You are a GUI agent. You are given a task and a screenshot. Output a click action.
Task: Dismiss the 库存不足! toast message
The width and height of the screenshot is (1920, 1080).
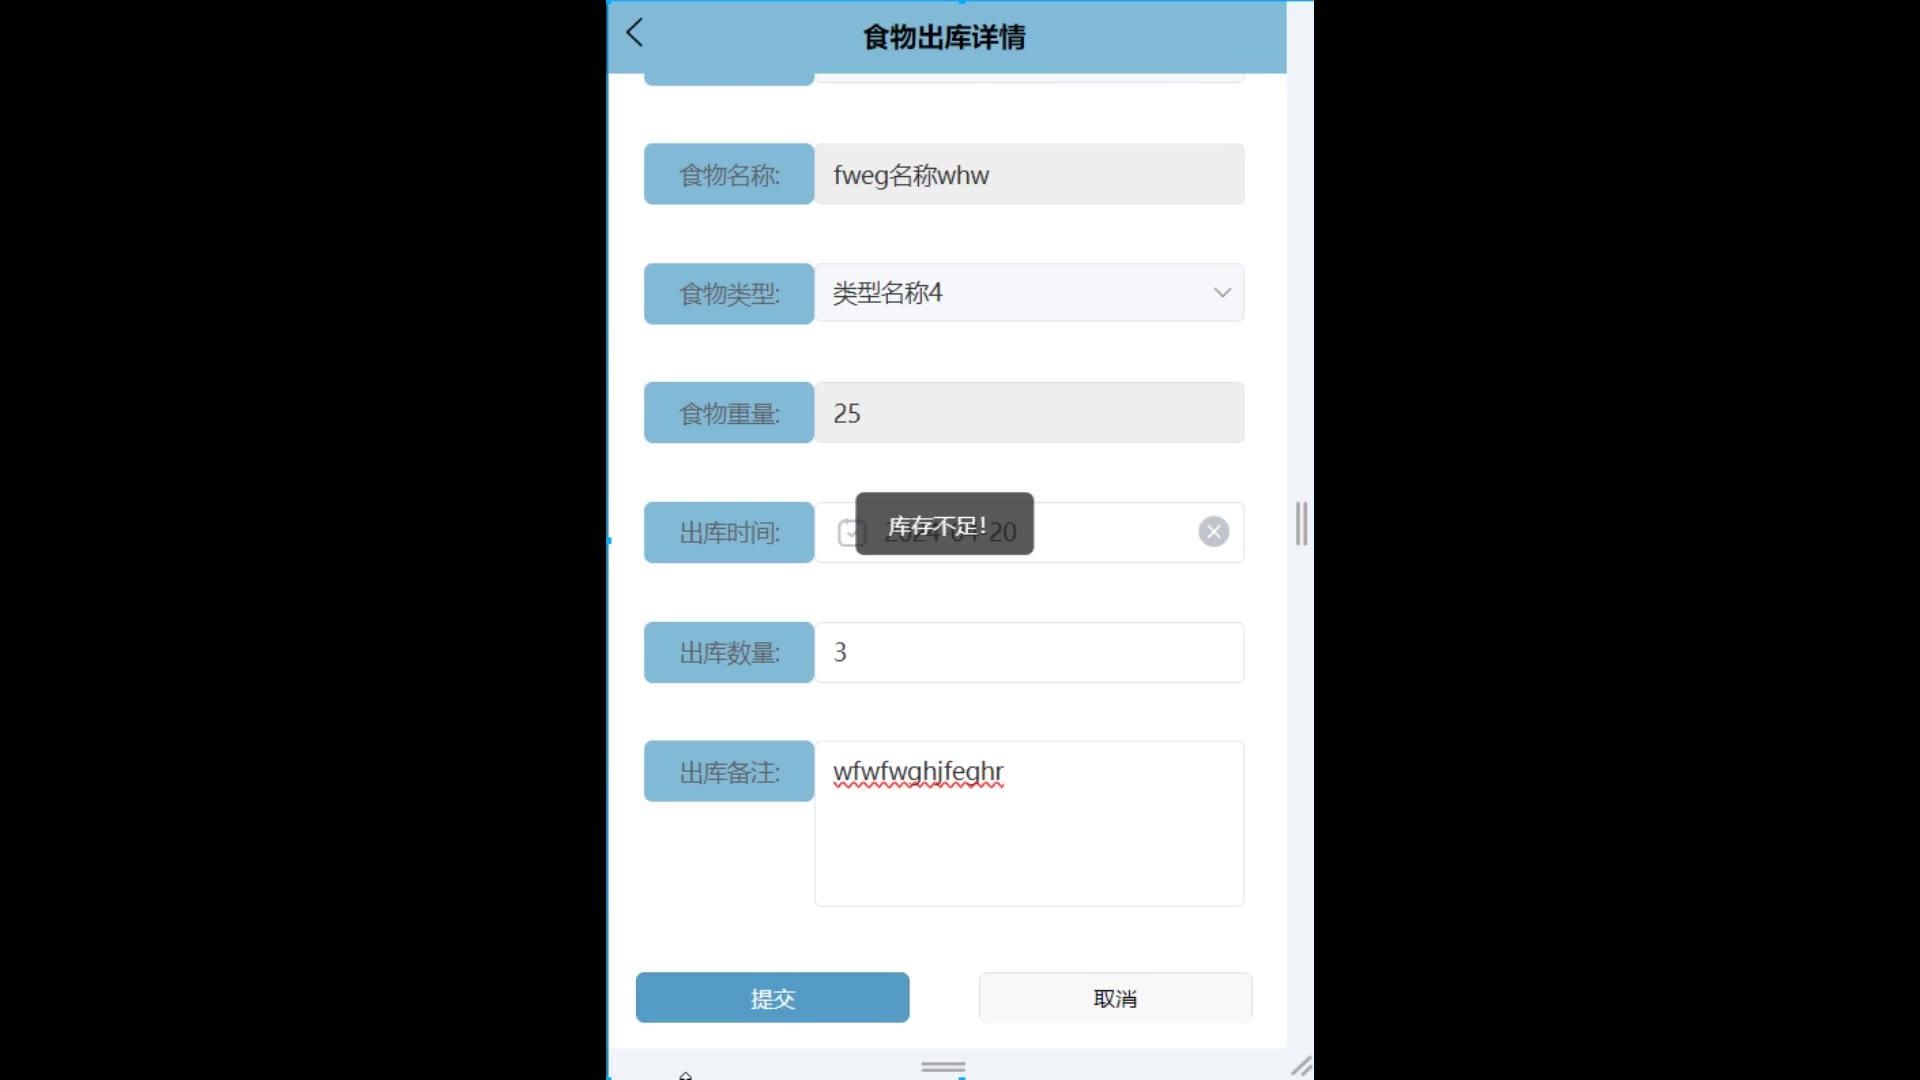(944, 524)
